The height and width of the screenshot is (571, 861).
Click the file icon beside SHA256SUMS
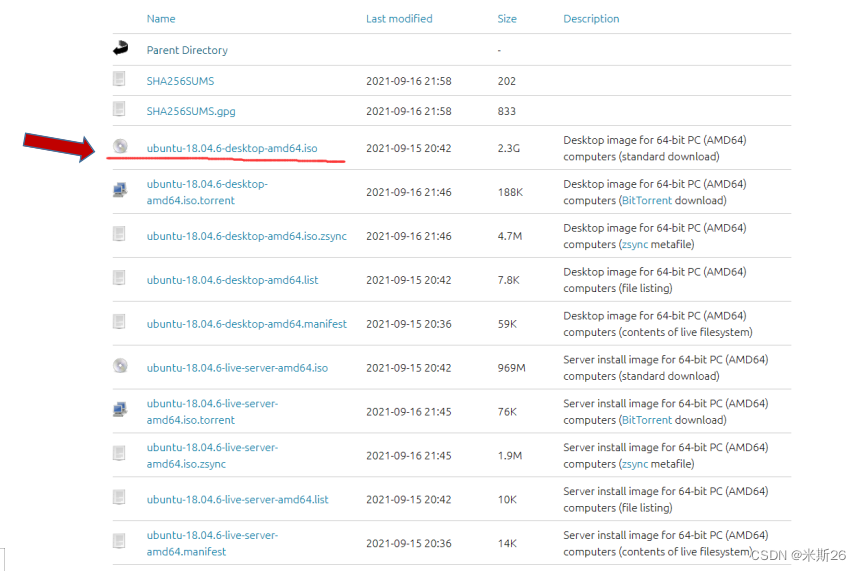coord(119,79)
